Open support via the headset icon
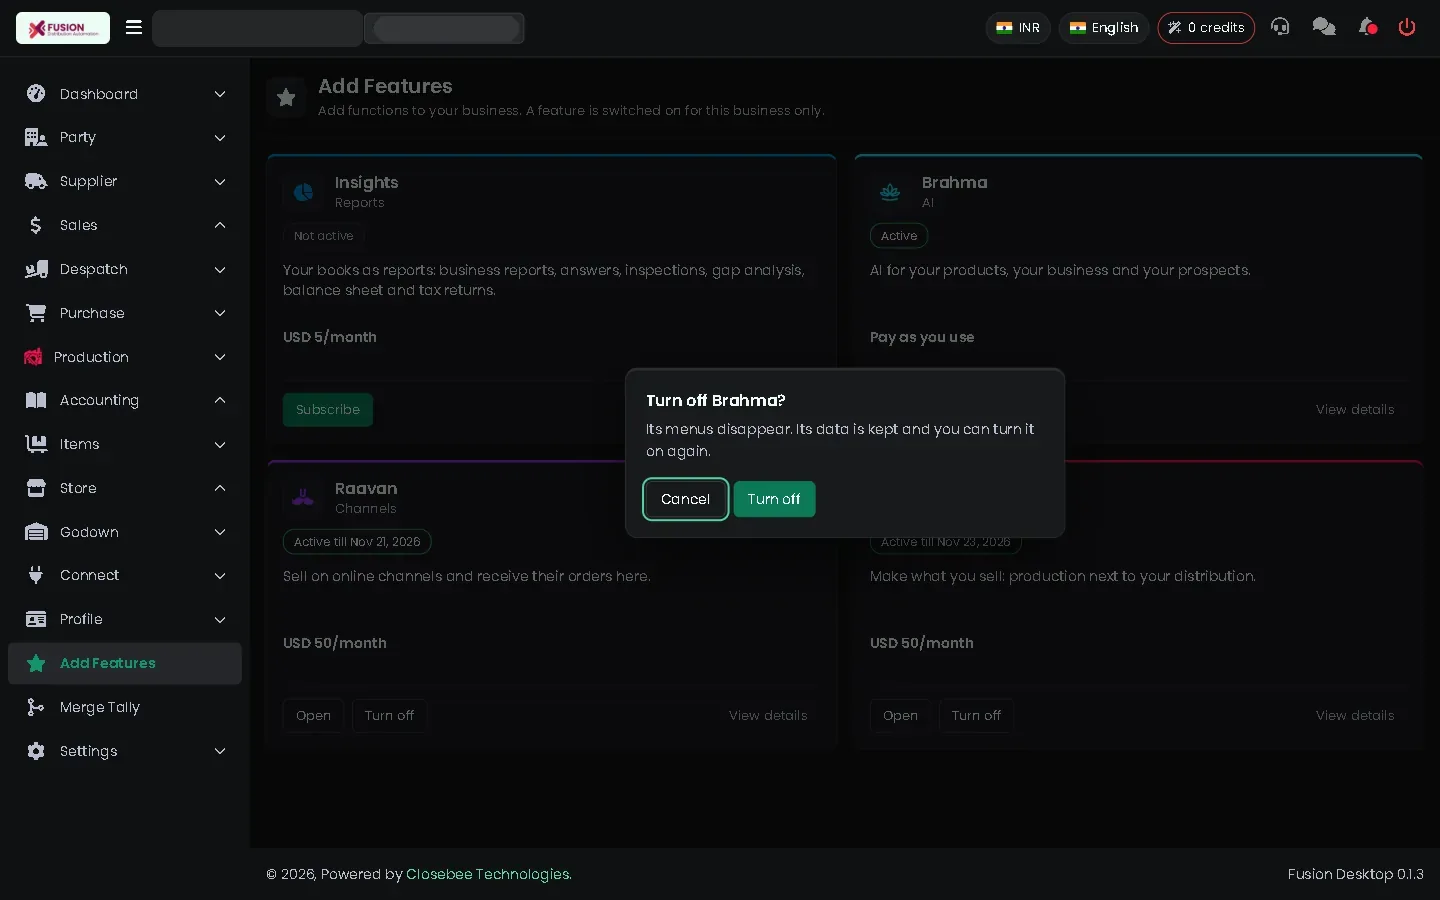The width and height of the screenshot is (1440, 900). (x=1280, y=27)
